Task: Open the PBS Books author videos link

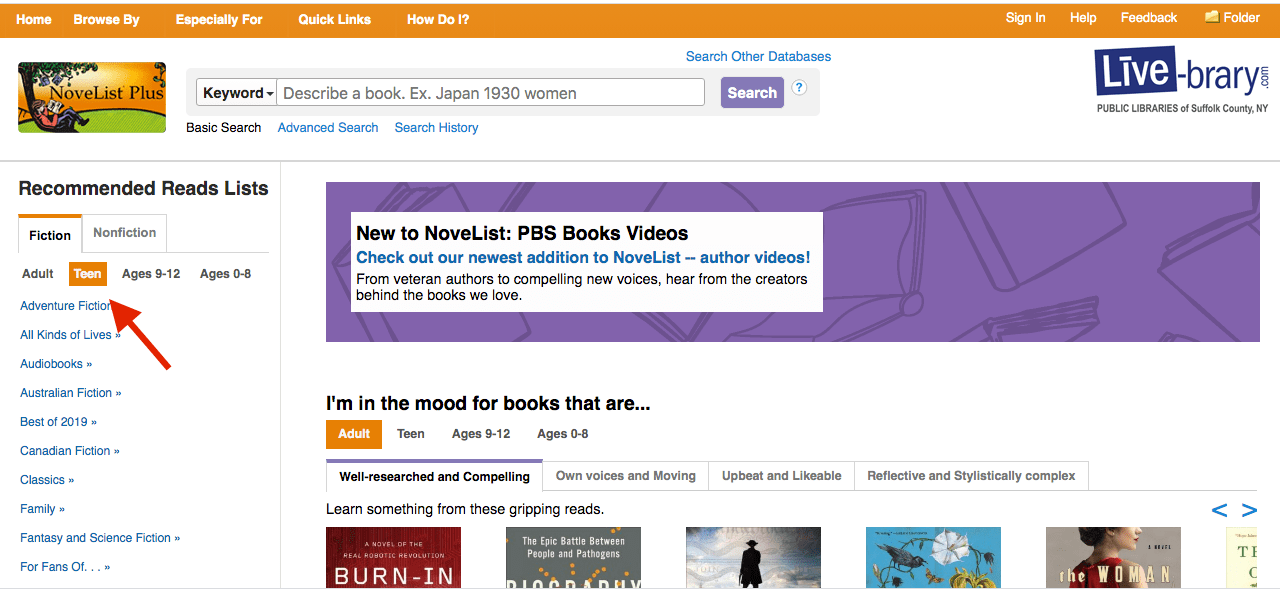Action: pyautogui.click(x=583, y=258)
